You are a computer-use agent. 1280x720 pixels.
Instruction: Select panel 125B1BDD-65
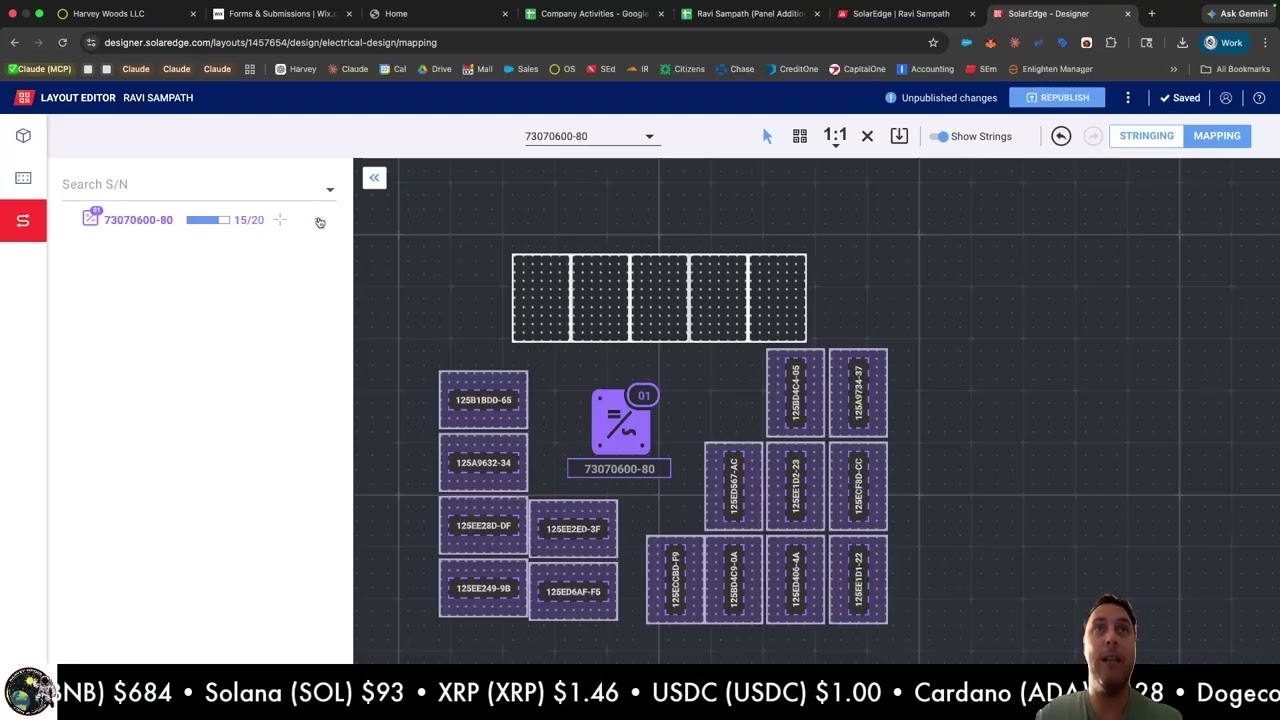pyautogui.click(x=483, y=400)
